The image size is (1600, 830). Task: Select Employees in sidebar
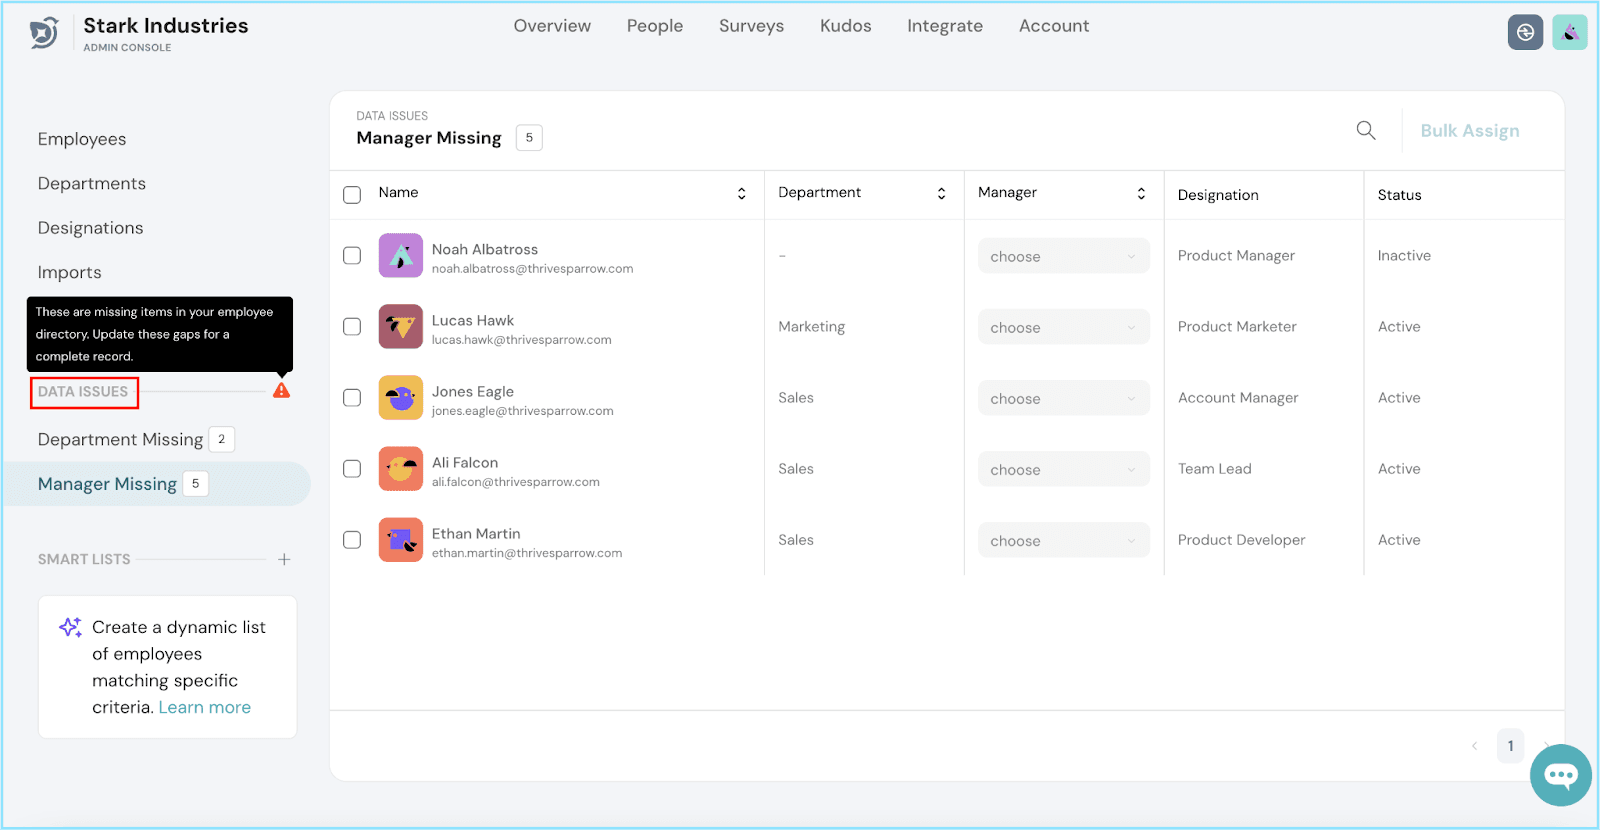pos(82,139)
